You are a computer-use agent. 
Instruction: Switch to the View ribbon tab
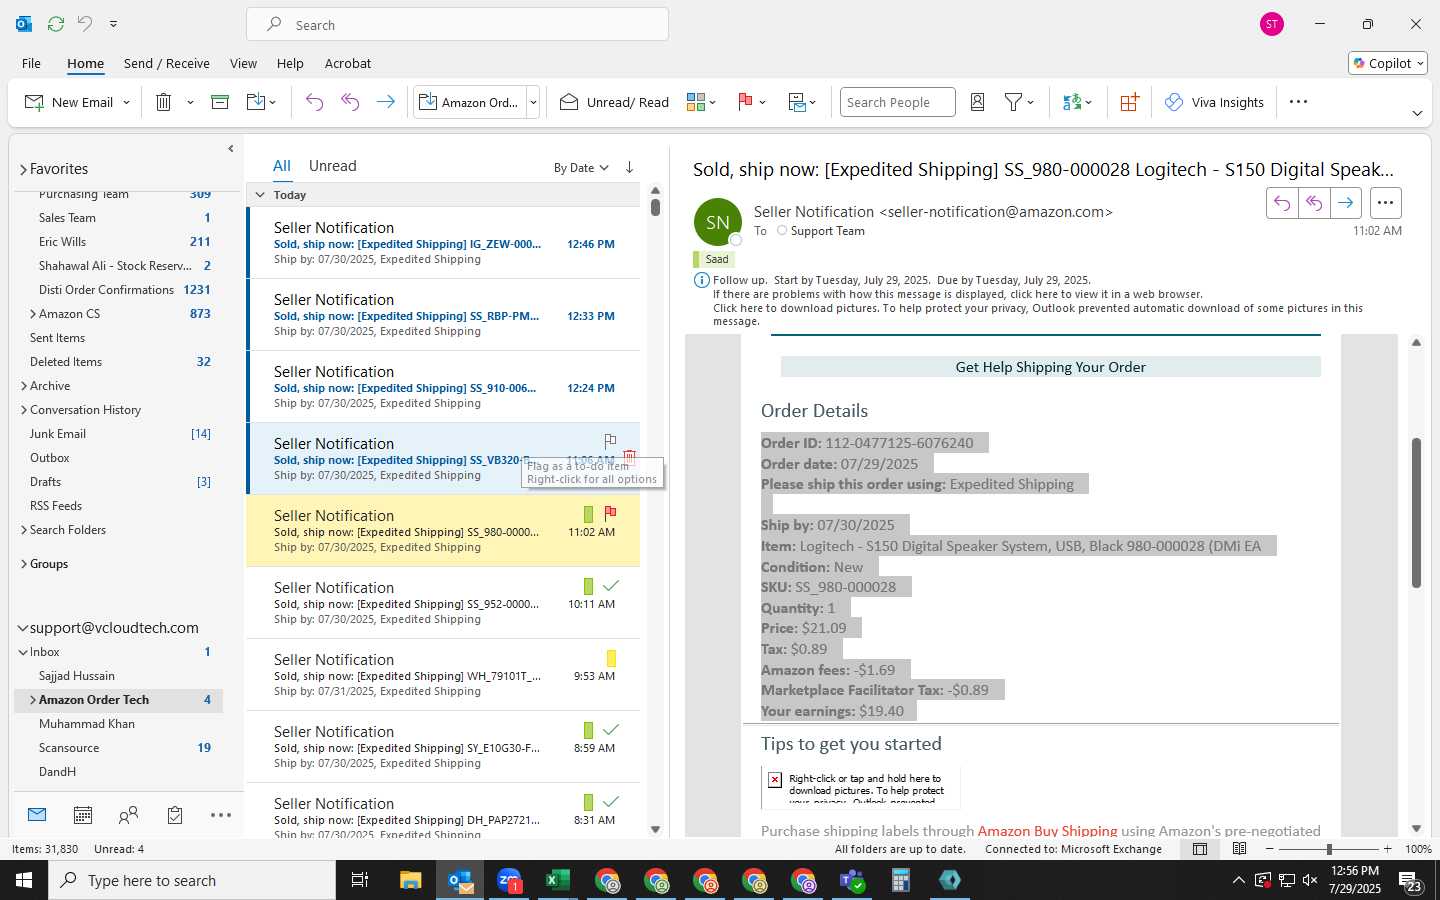click(x=243, y=63)
